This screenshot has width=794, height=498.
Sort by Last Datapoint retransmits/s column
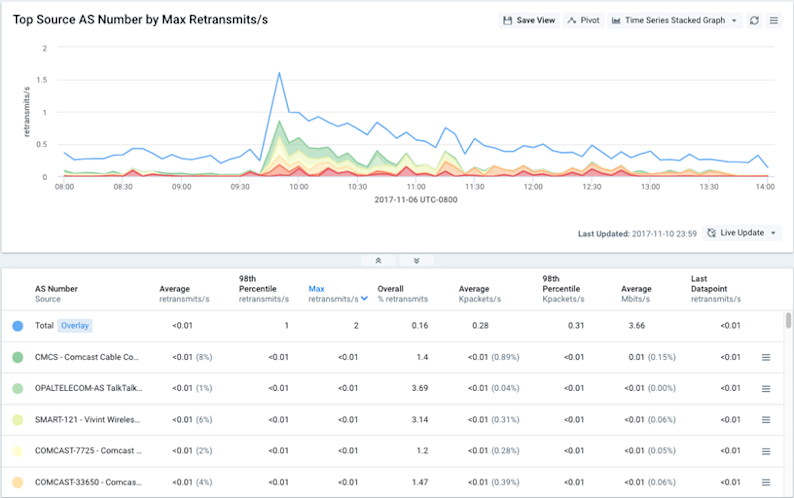[716, 289]
